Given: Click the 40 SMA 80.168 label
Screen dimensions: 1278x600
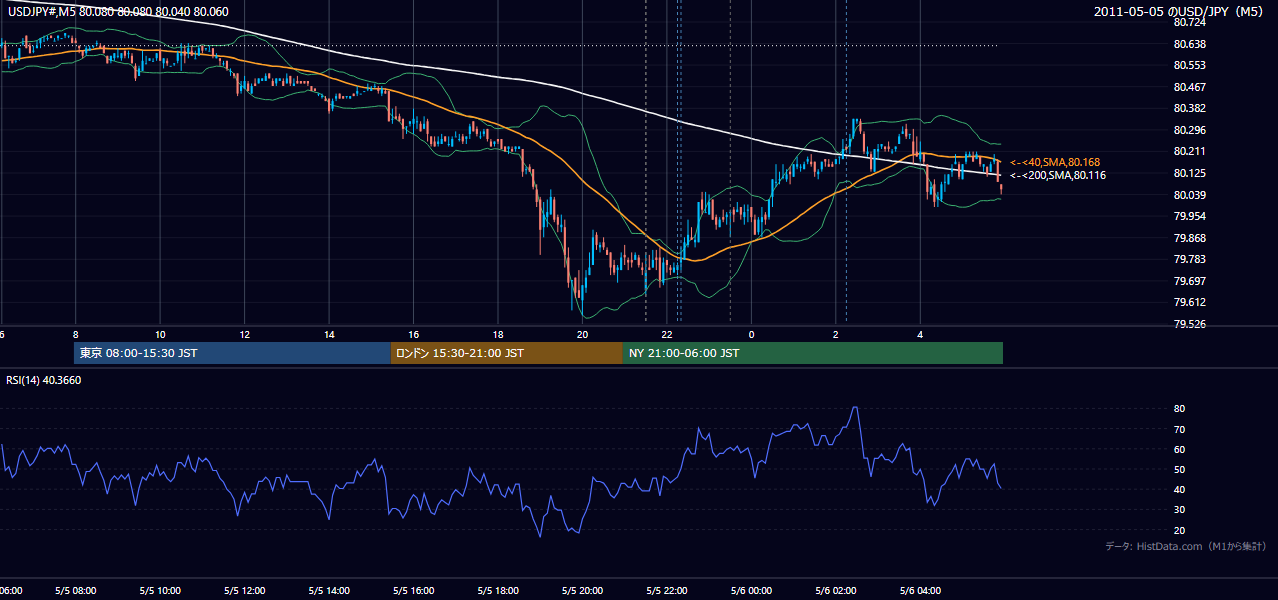Looking at the screenshot, I should tap(1053, 162).
